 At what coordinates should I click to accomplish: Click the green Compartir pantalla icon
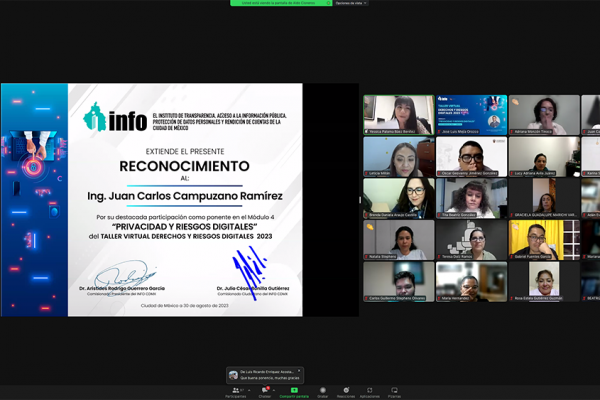tap(294, 390)
